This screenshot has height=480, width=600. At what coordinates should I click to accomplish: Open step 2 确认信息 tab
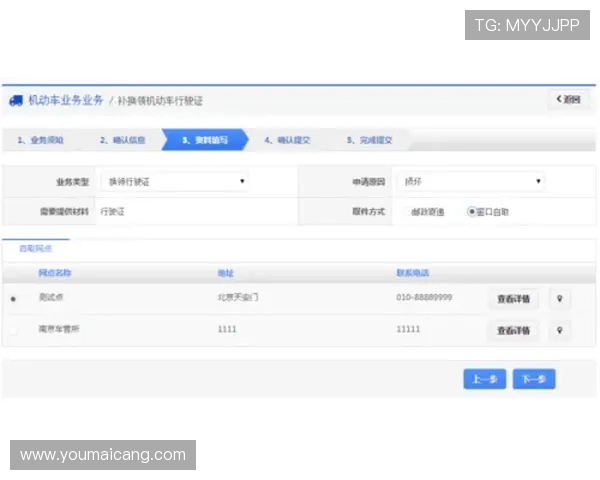tap(122, 140)
